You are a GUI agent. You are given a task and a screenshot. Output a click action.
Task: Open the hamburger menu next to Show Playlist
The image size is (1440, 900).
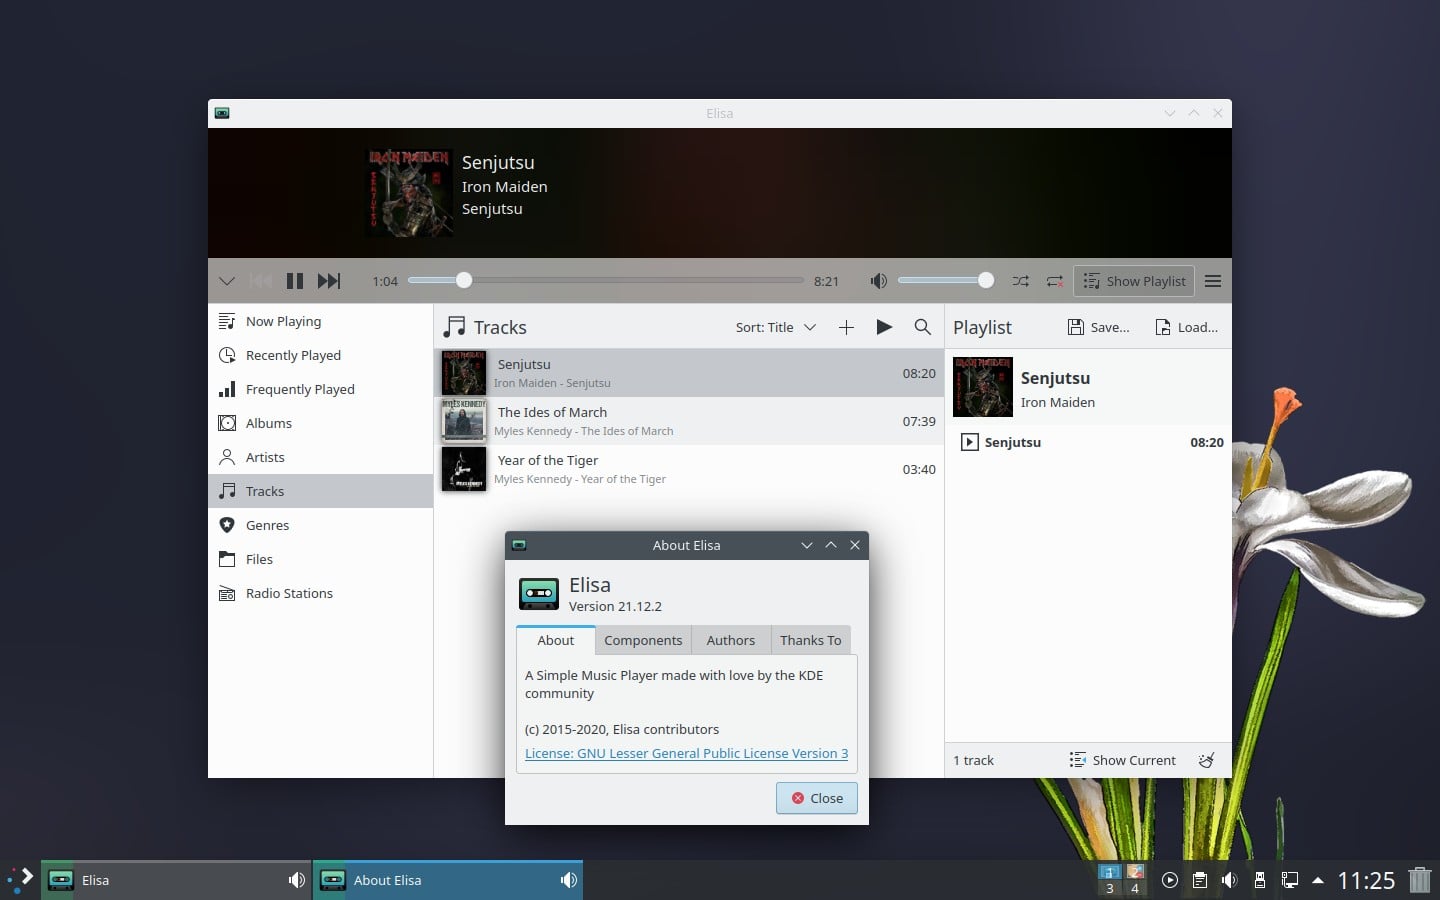point(1213,281)
